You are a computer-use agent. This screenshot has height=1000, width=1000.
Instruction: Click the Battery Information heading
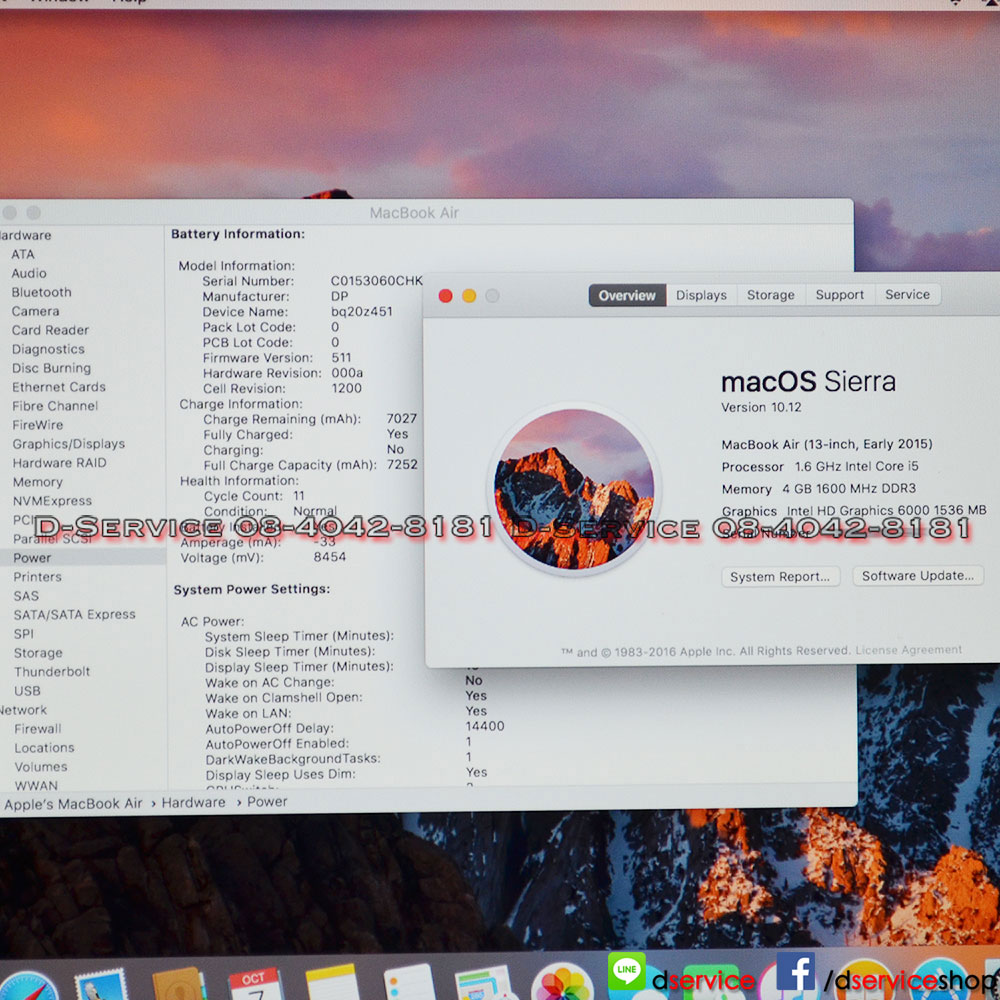point(238,234)
